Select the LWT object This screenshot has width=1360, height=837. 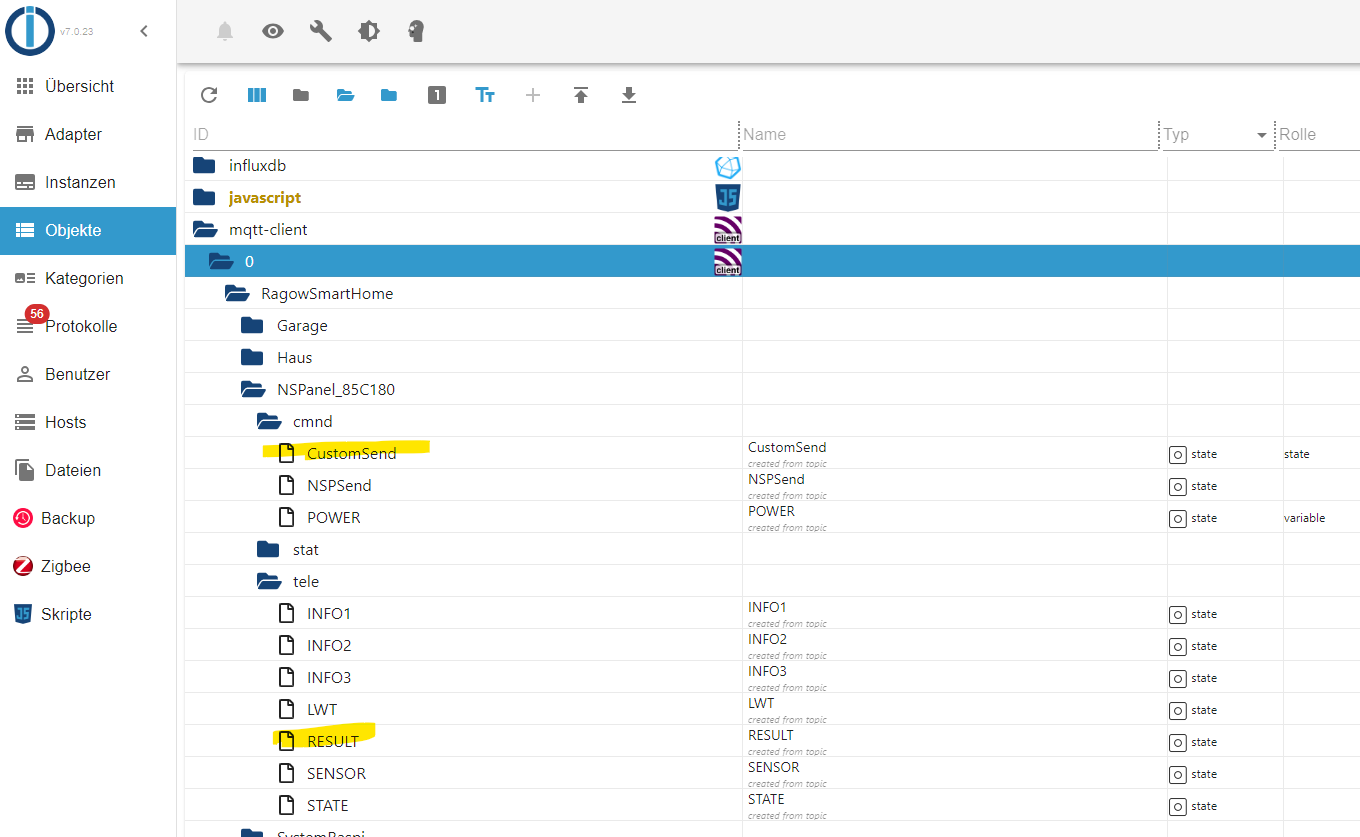click(x=322, y=709)
